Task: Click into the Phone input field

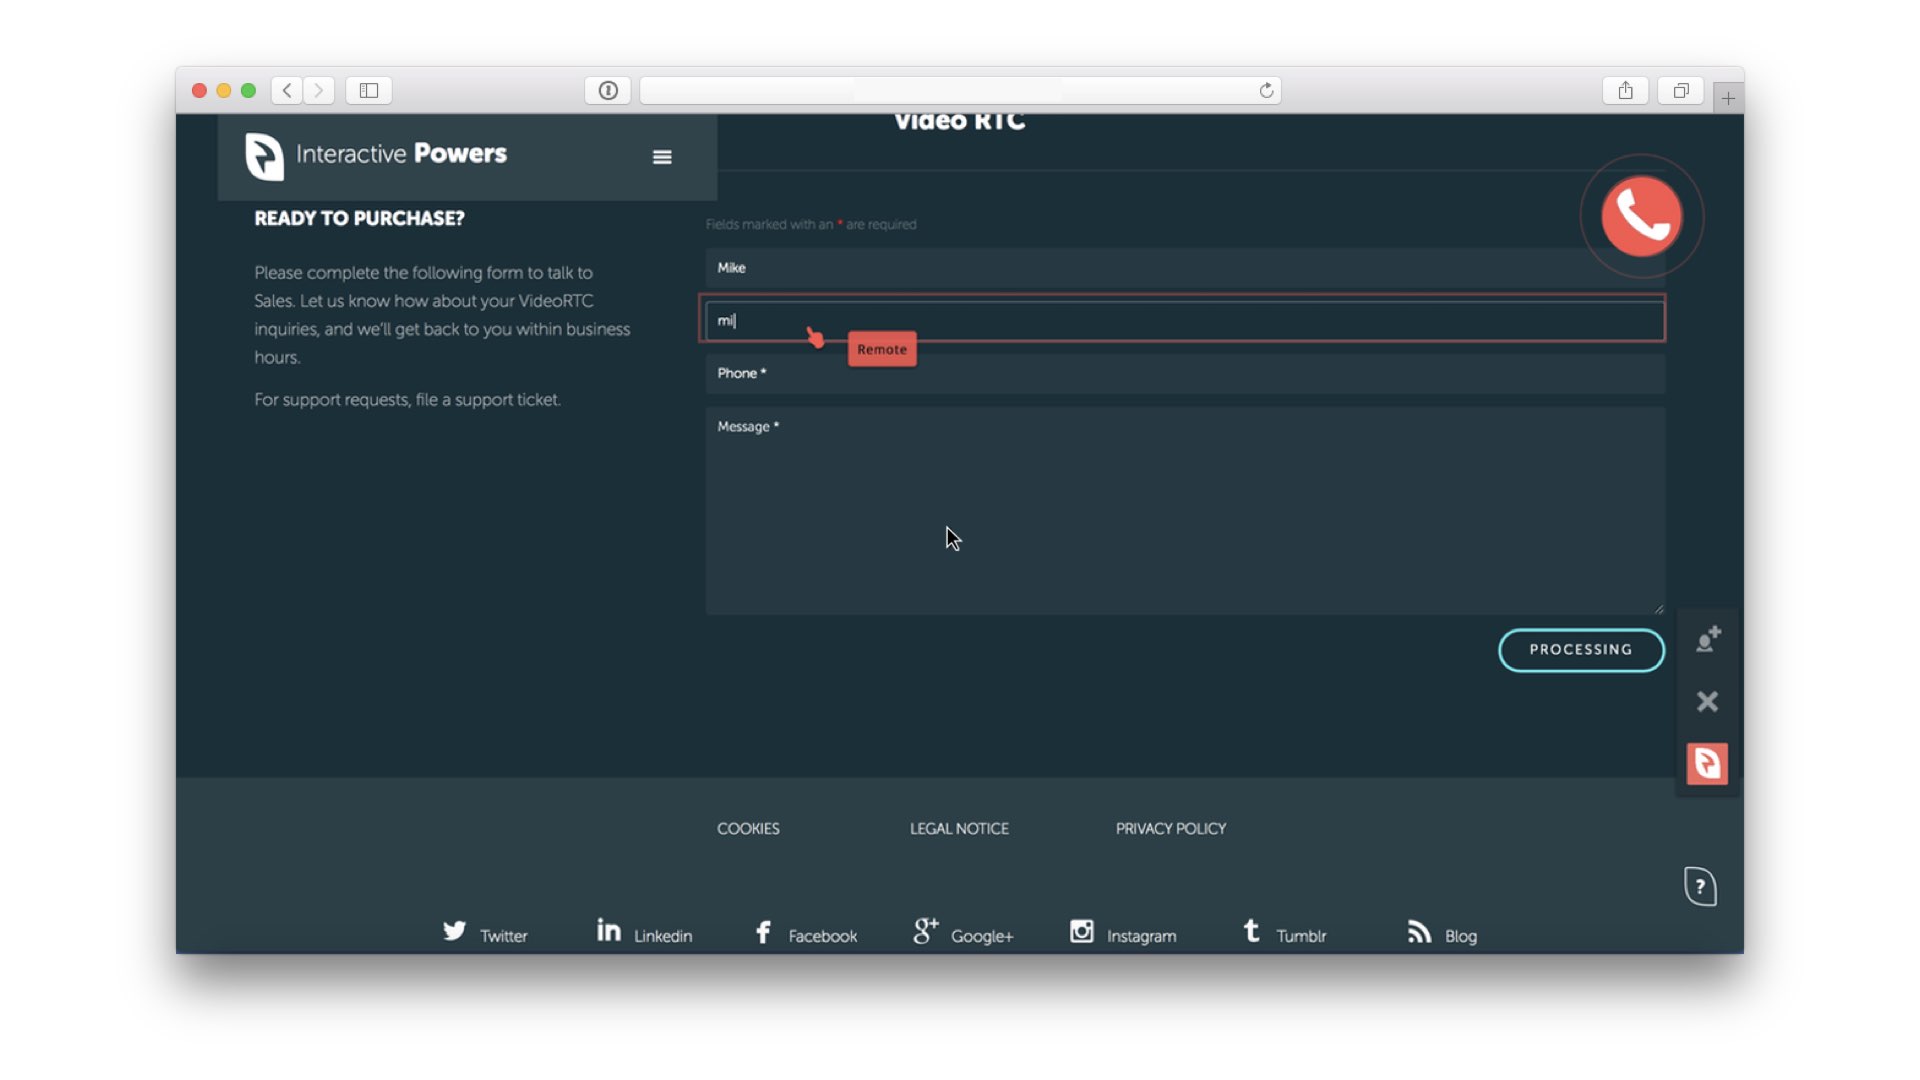Action: (x=1184, y=374)
